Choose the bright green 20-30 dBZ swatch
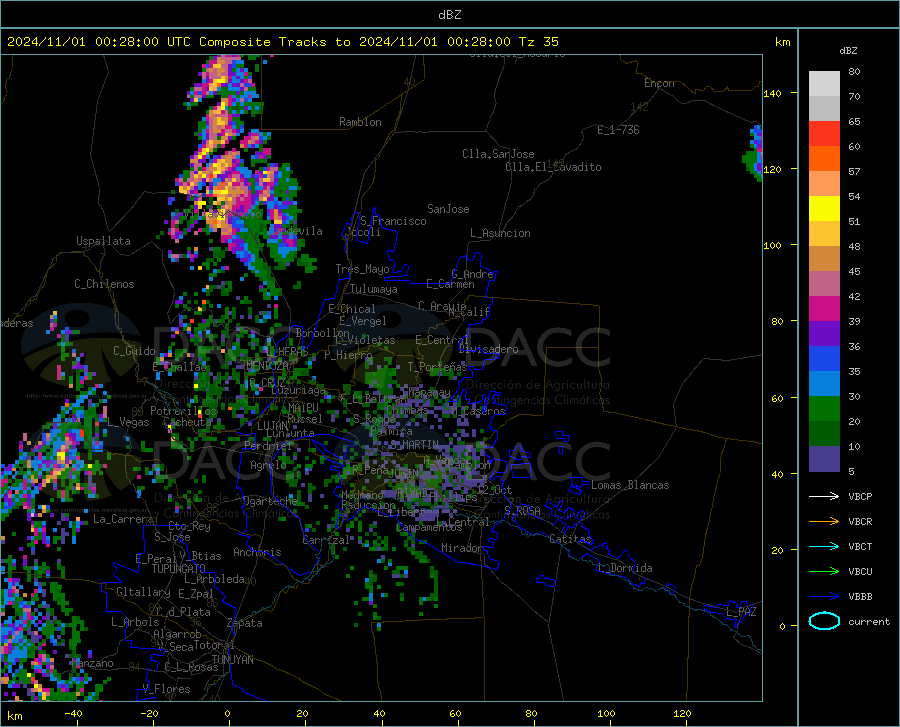Screen dimensions: 900x727 tap(824, 409)
